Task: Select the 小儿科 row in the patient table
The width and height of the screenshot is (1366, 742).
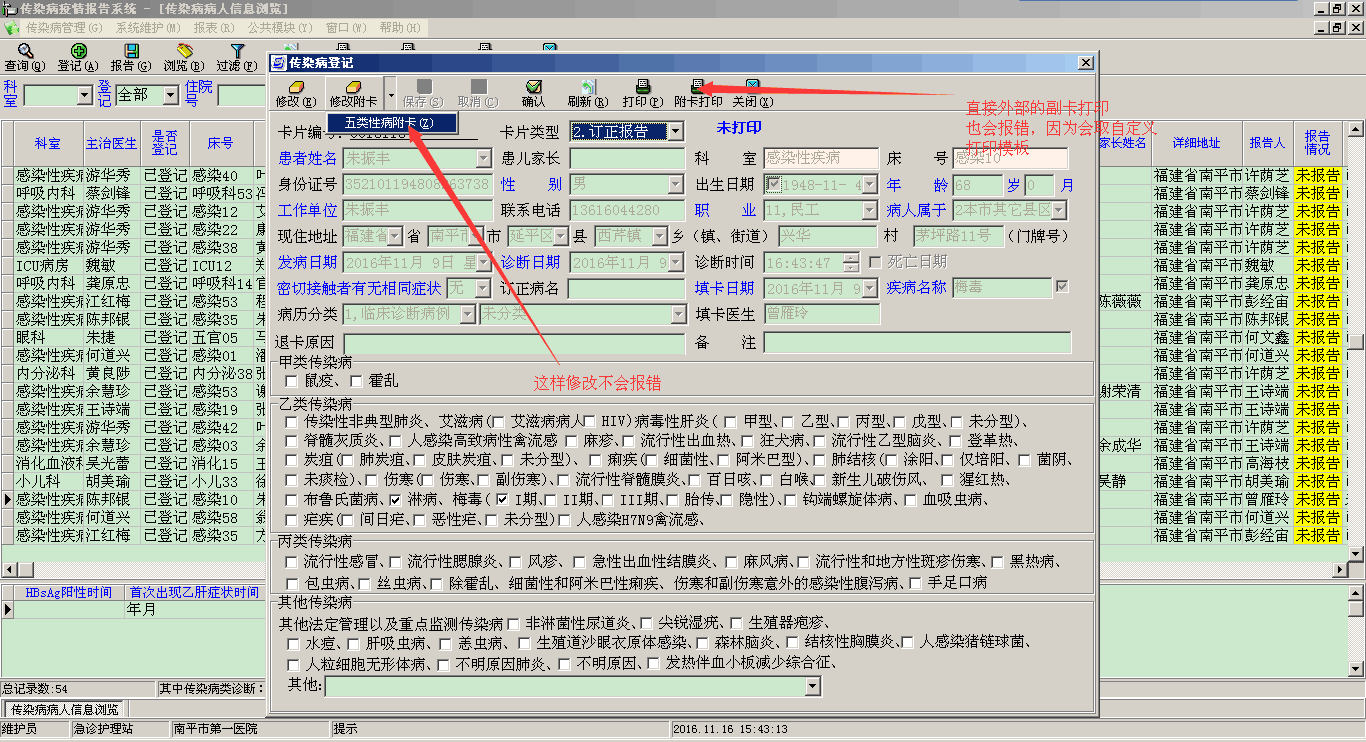Action: [x=134, y=481]
